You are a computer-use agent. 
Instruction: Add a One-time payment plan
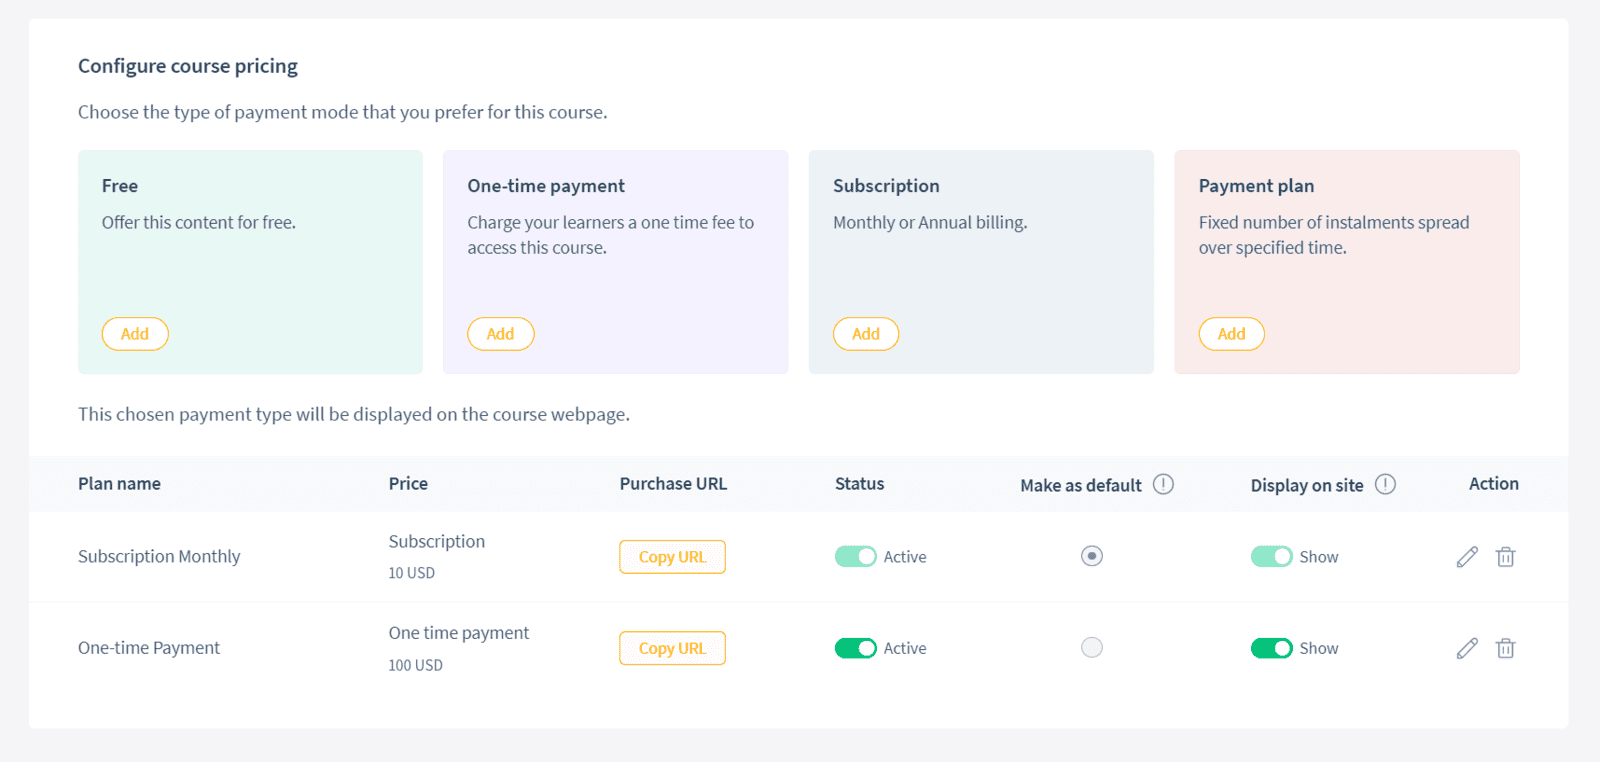pyautogui.click(x=500, y=334)
